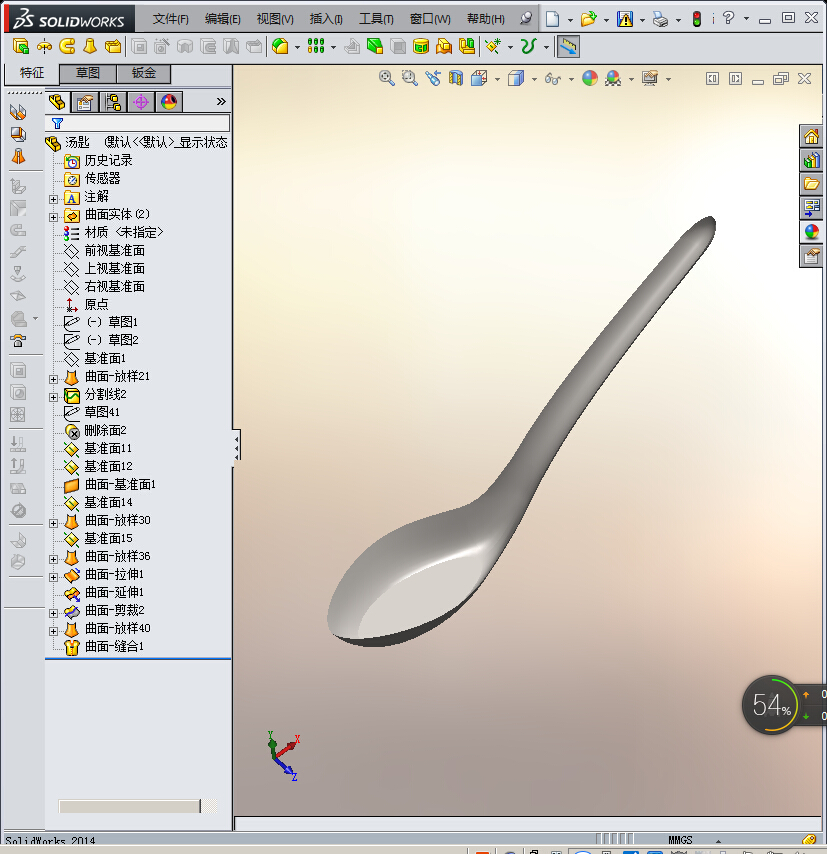This screenshot has height=854, width=827.
Task: Click View Settings monitor icon
Action: [650, 78]
